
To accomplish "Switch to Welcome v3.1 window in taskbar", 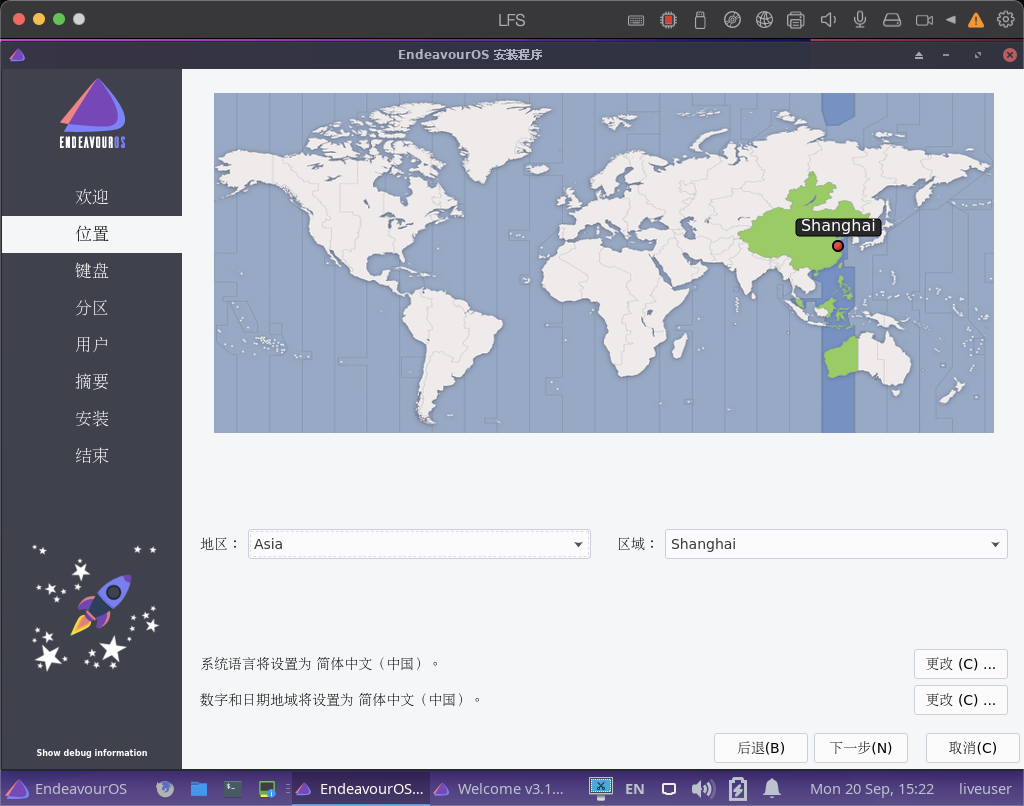I will click(499, 789).
